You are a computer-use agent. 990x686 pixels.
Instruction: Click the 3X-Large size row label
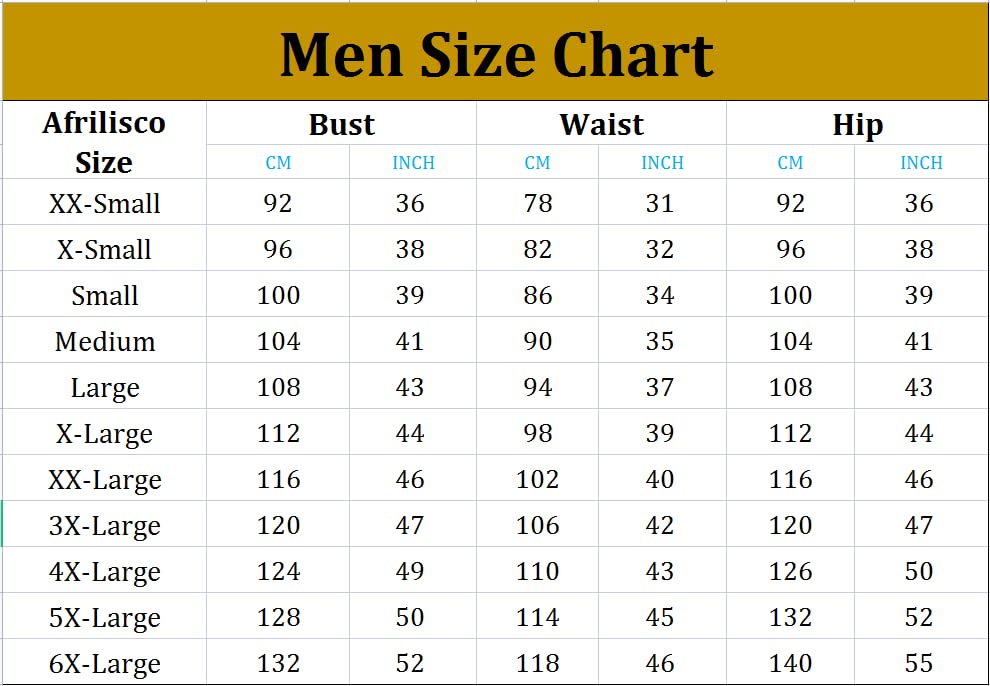(x=104, y=526)
